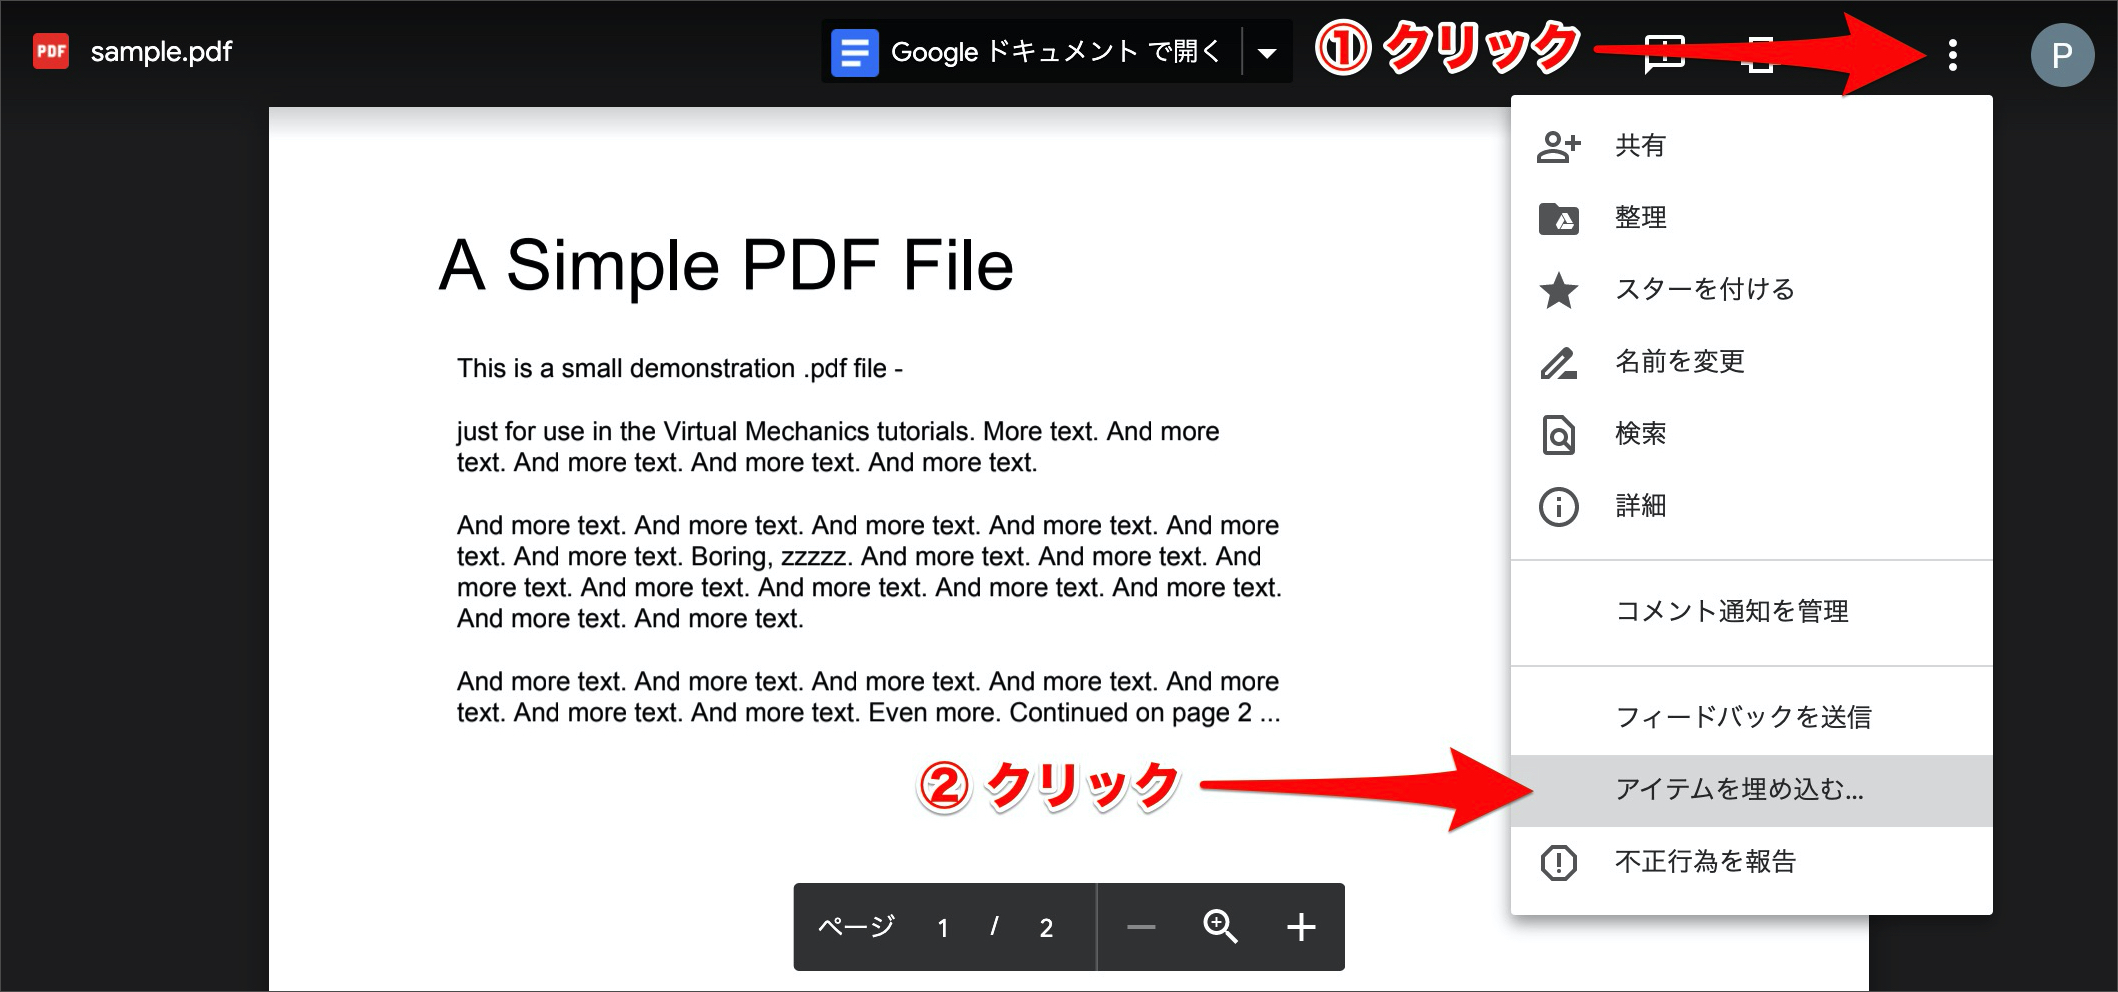The width and height of the screenshot is (2118, 992).
Task: Open with Google ドキュメント button
Action: click(1031, 52)
